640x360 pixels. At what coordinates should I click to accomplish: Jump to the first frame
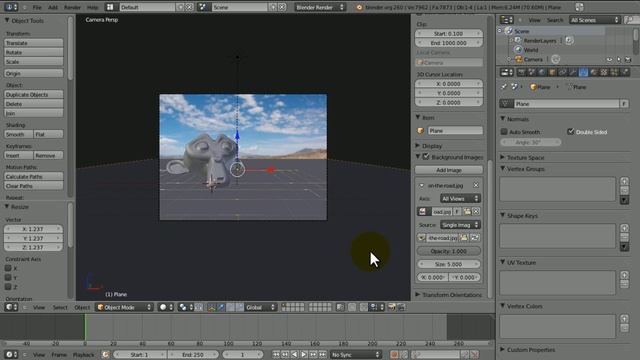276,355
